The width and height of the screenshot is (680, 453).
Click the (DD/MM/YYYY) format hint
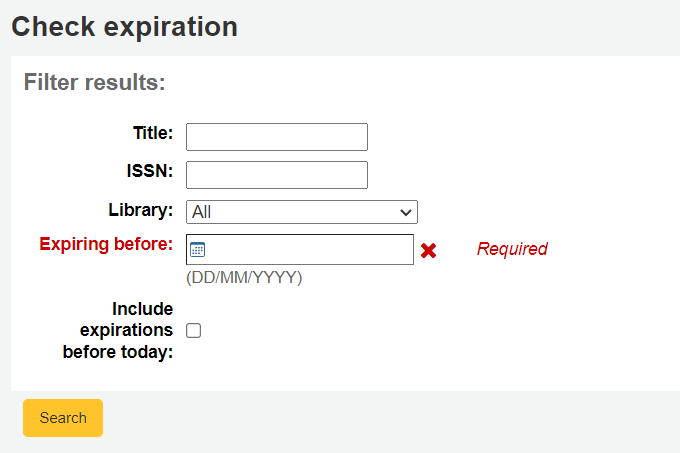tap(244, 277)
